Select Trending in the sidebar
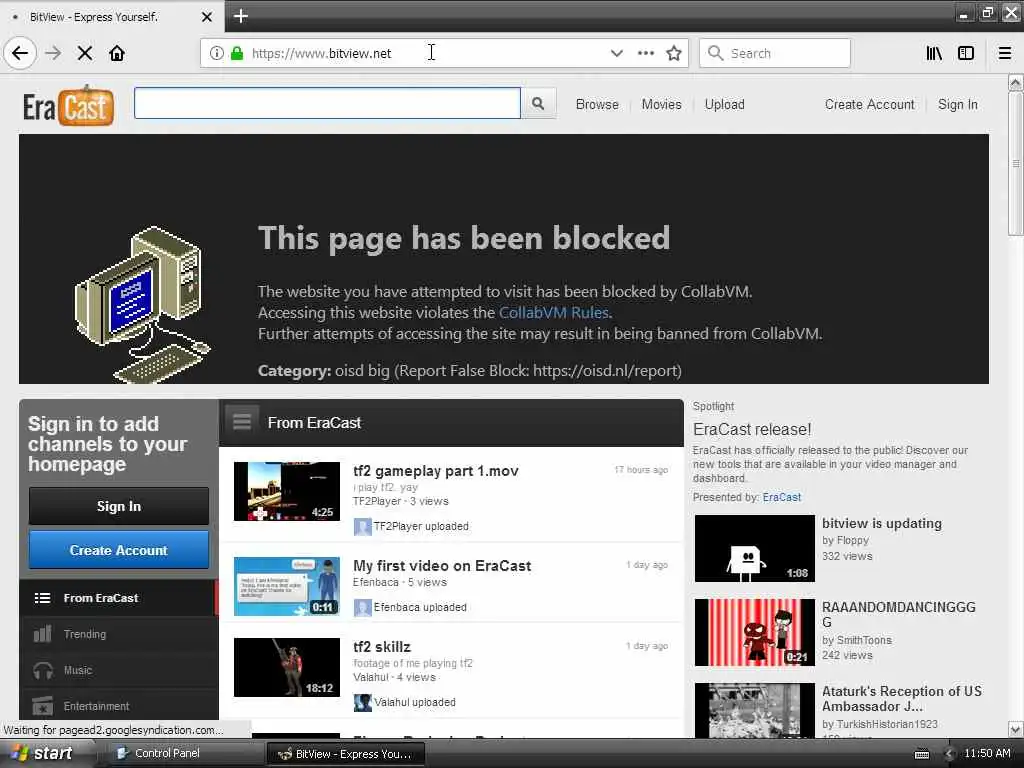The height and width of the screenshot is (768, 1024). (x=119, y=634)
